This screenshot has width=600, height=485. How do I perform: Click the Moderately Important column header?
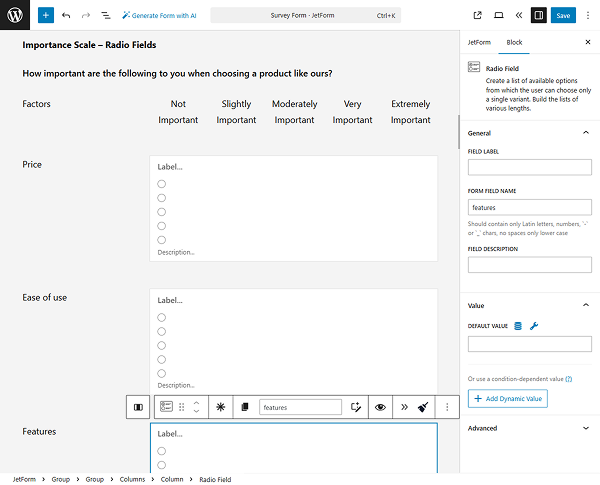[x=294, y=112]
